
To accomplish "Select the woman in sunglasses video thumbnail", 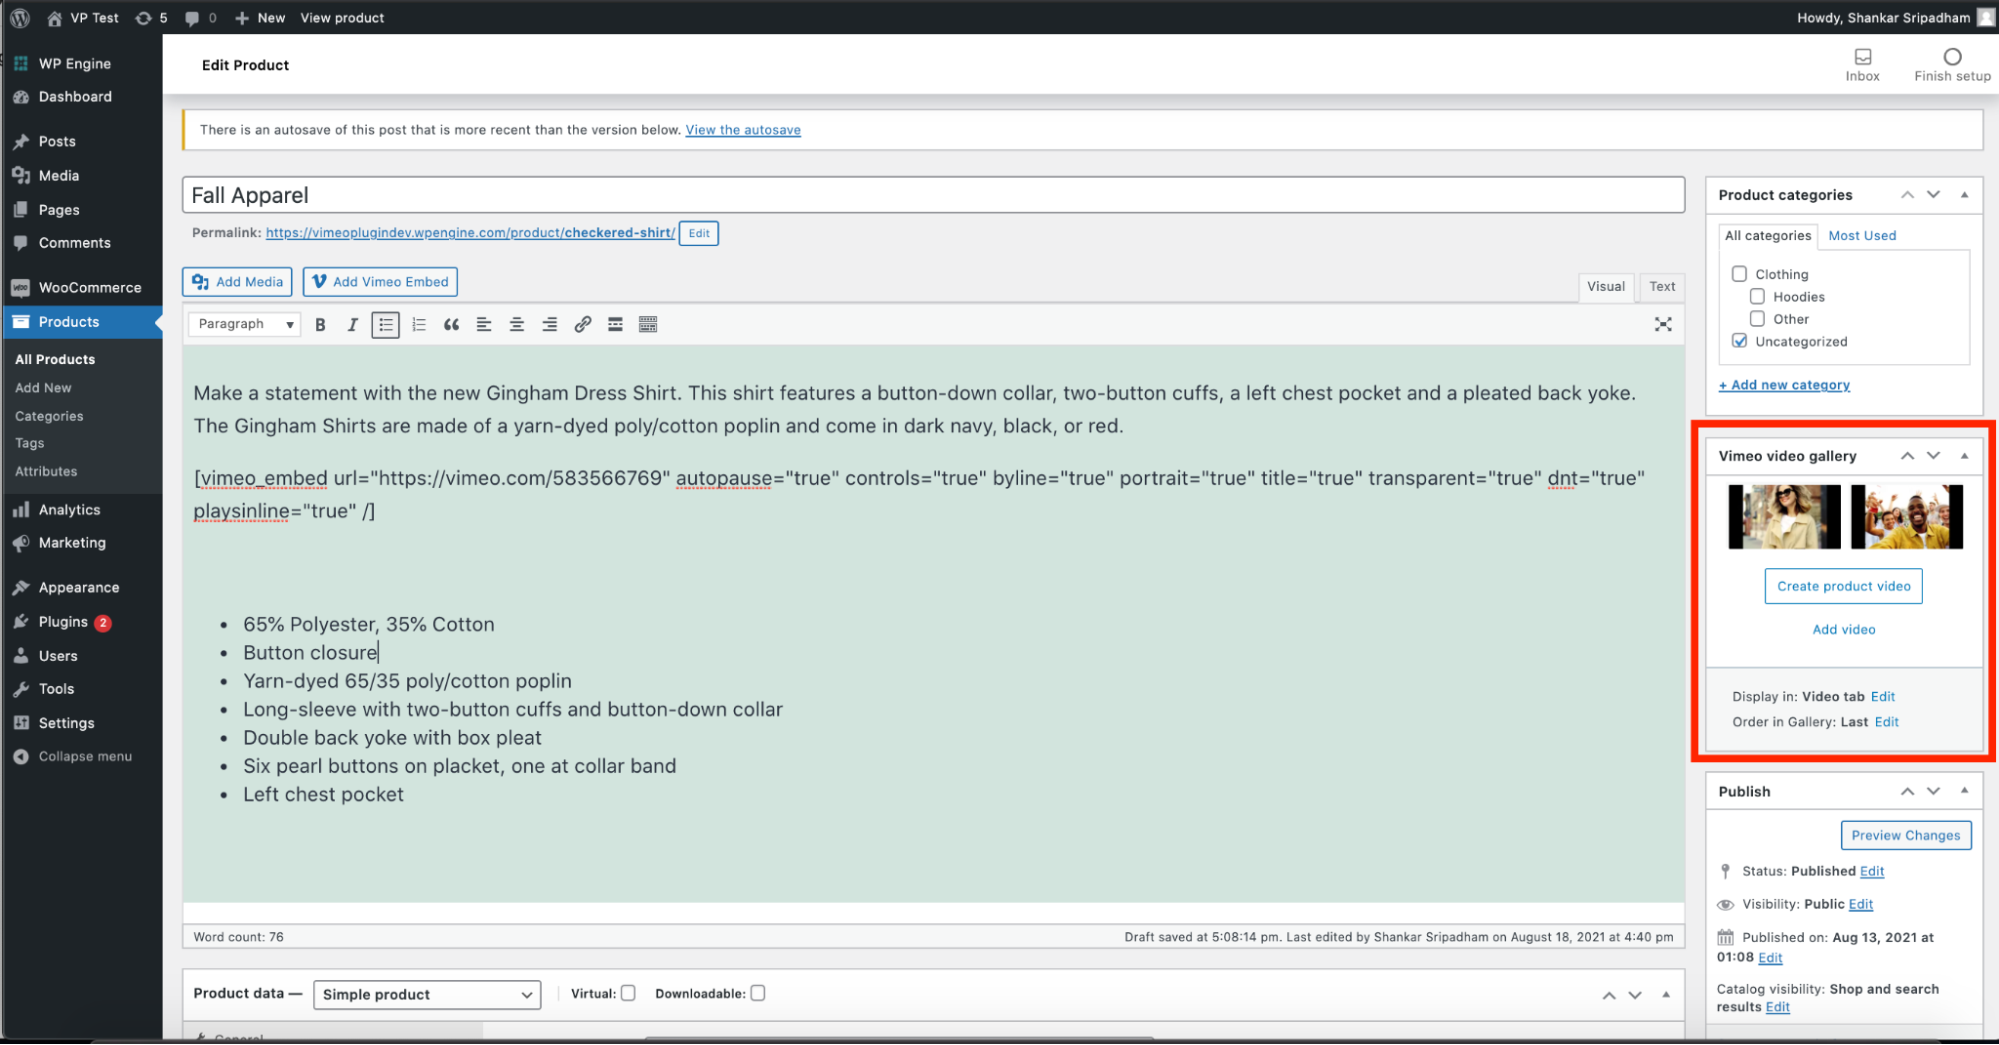I will tap(1784, 517).
